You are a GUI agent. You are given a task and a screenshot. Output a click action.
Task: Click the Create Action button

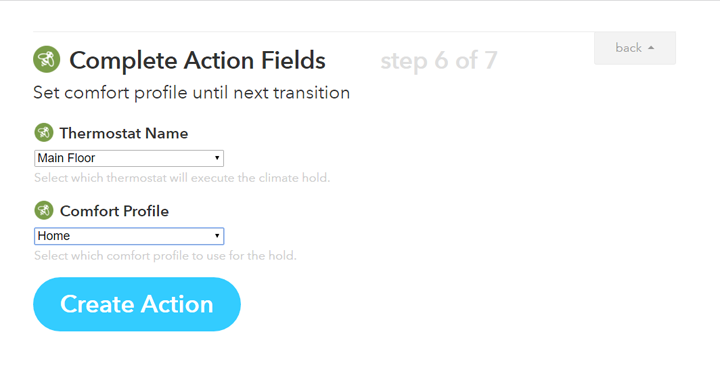[x=137, y=304]
